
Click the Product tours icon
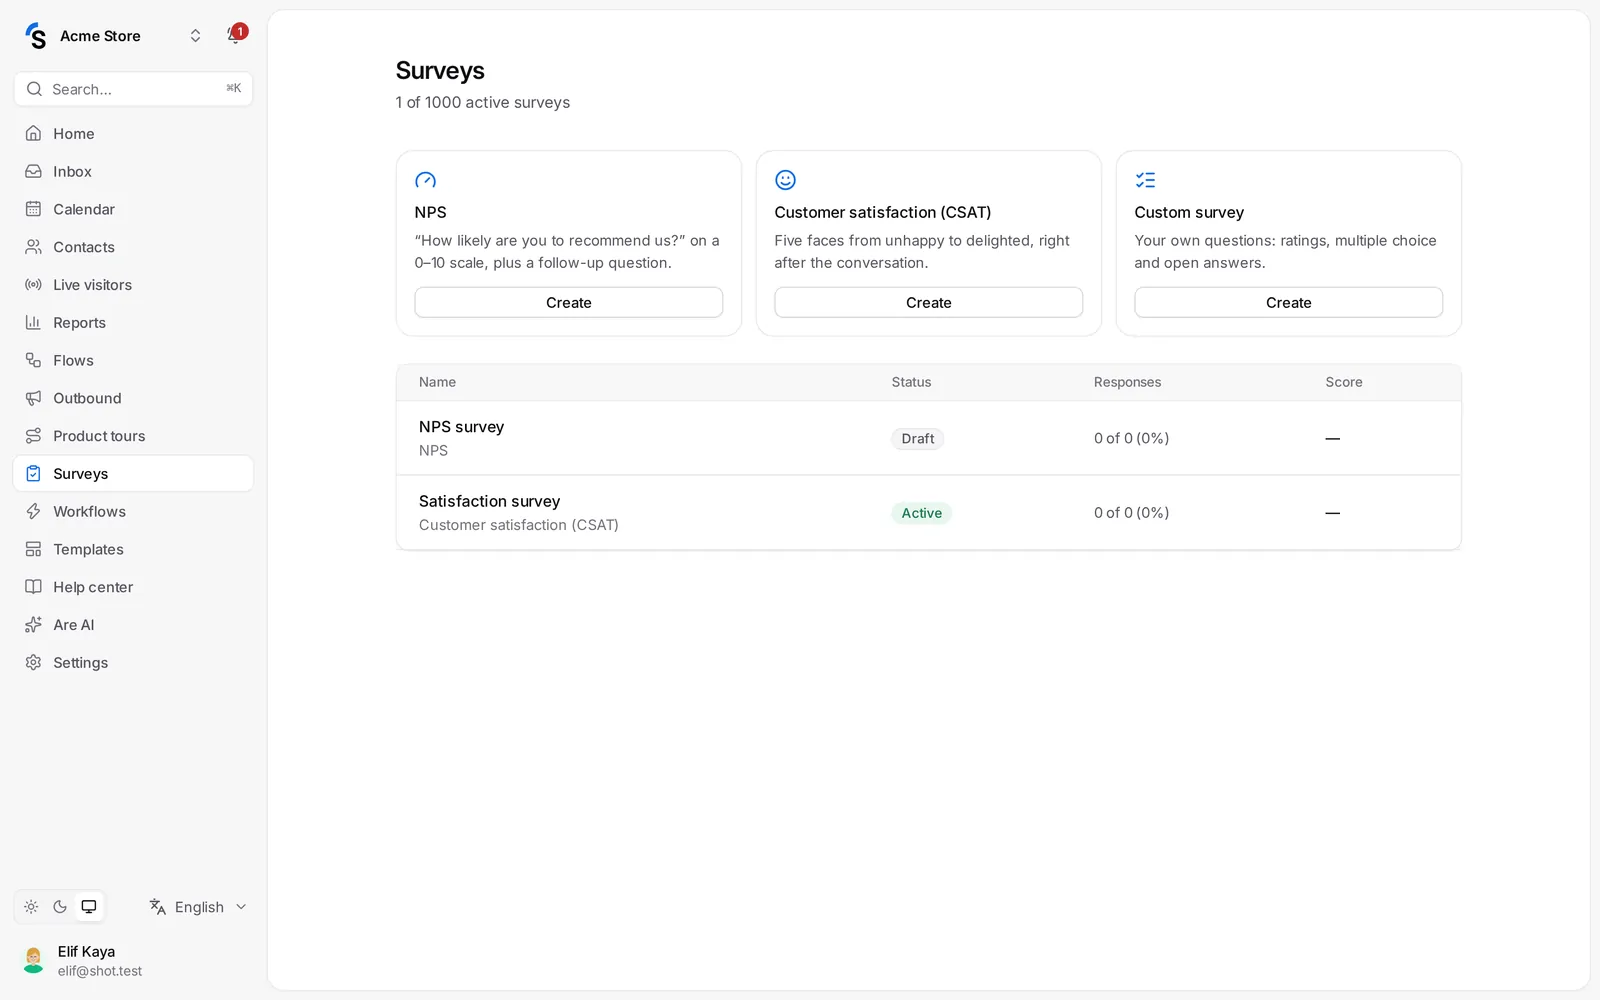(x=33, y=436)
